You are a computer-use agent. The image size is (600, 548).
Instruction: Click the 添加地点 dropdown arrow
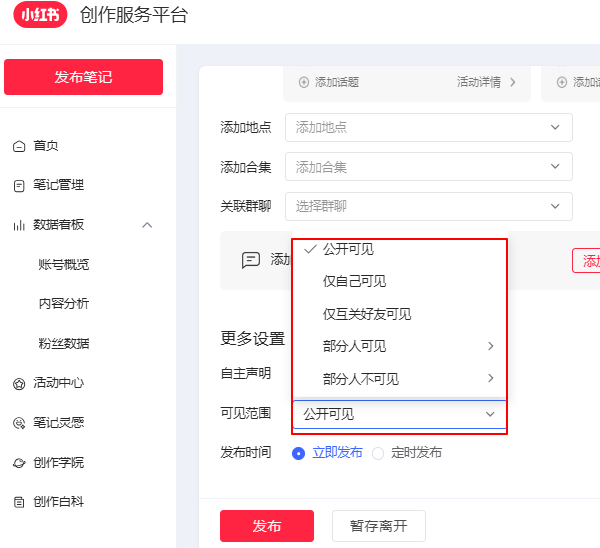click(x=555, y=127)
